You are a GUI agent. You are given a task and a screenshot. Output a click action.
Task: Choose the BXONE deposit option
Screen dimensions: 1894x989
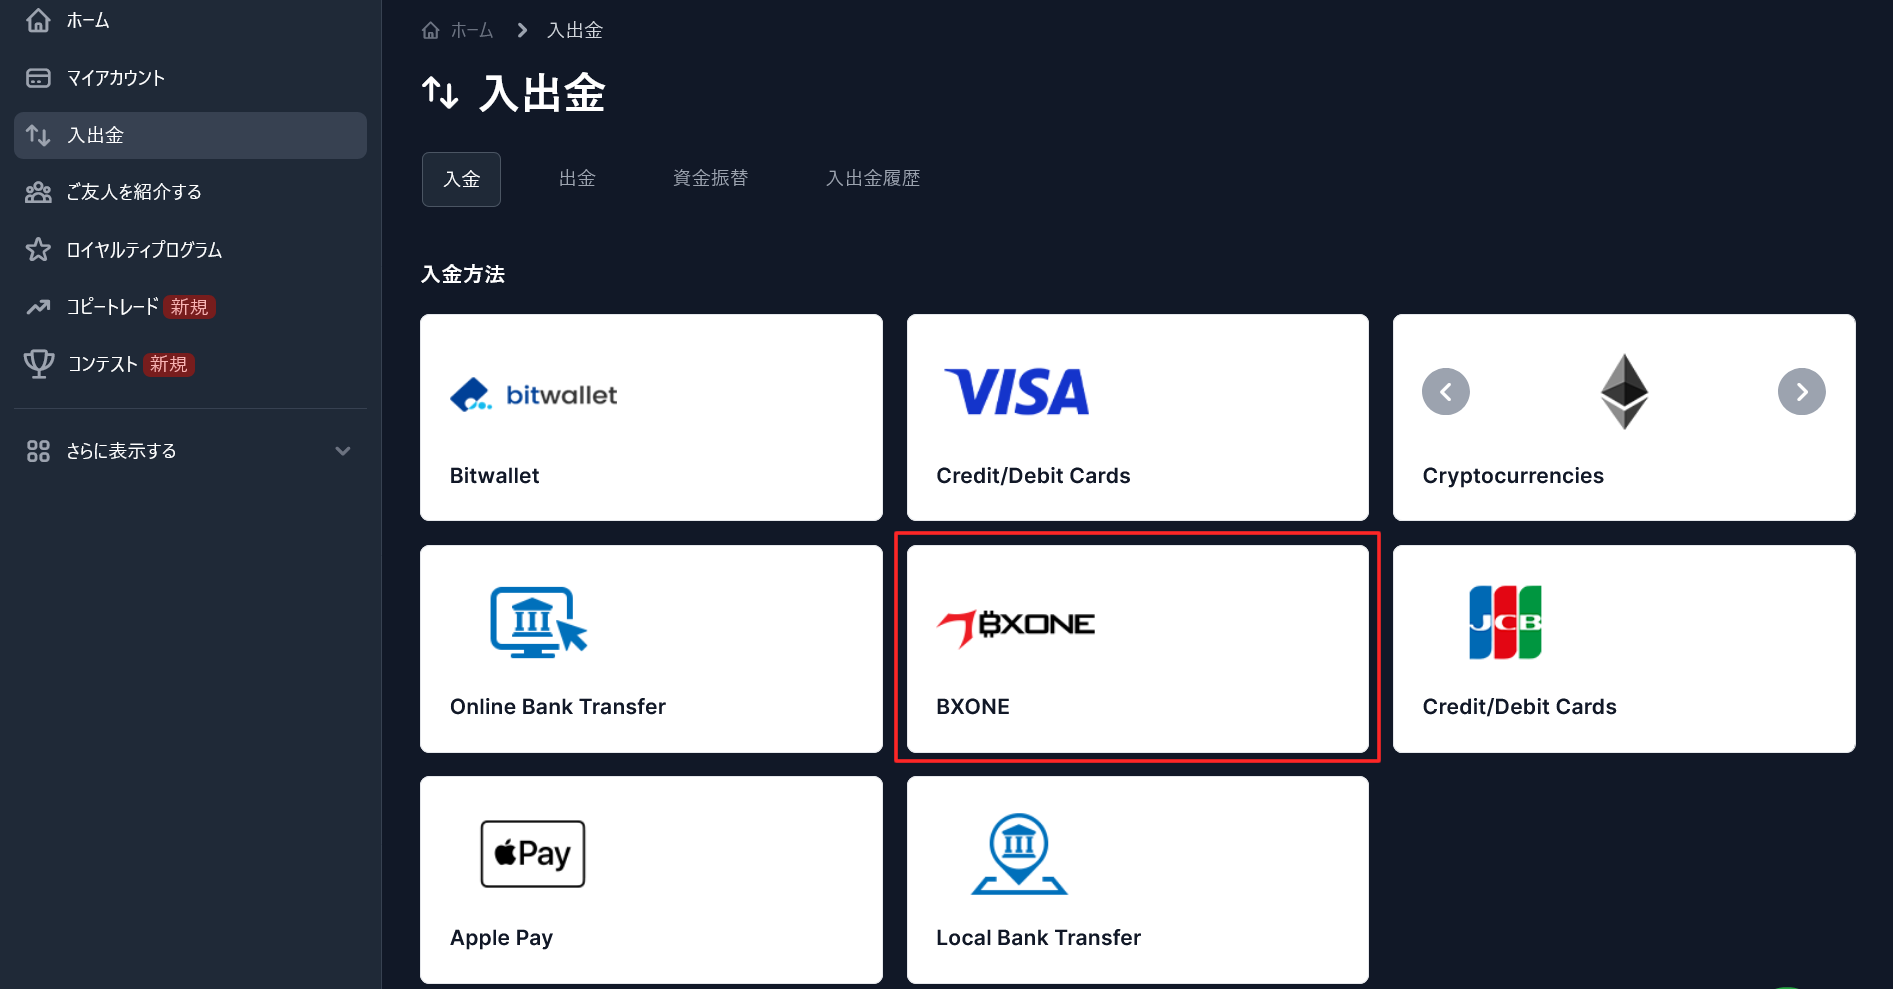1137,649
